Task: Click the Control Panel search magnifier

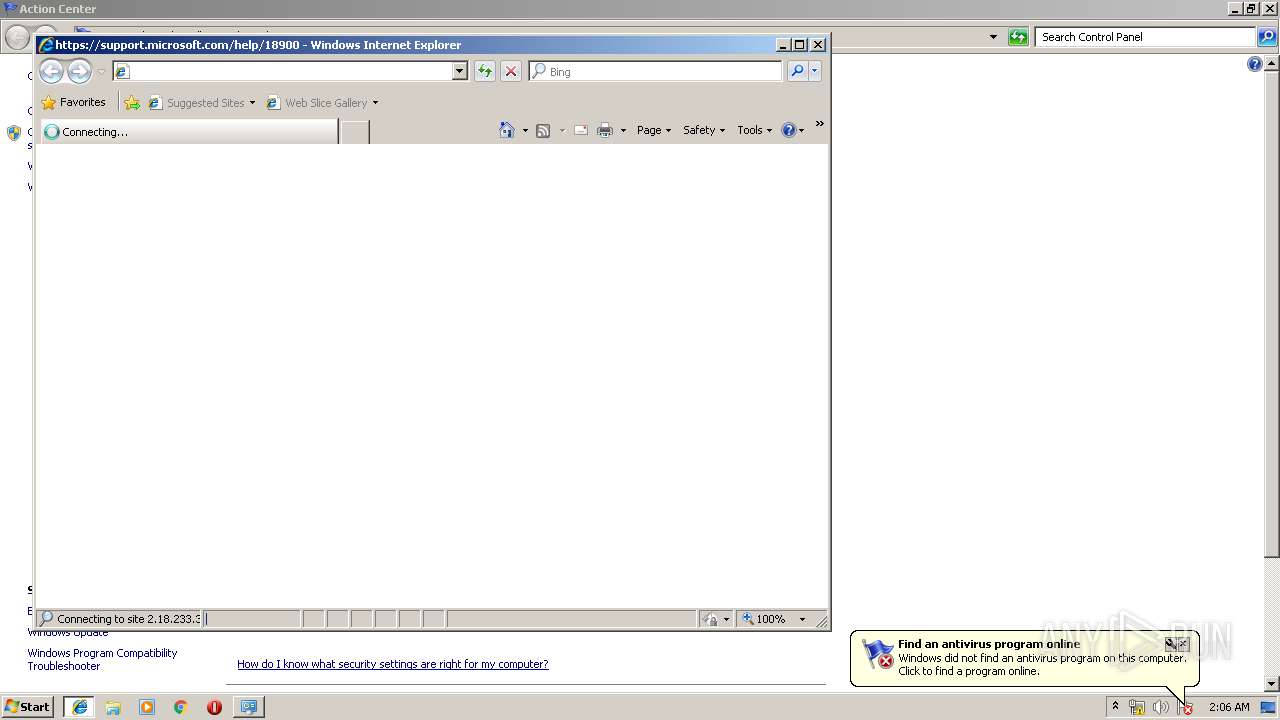Action: point(1267,37)
